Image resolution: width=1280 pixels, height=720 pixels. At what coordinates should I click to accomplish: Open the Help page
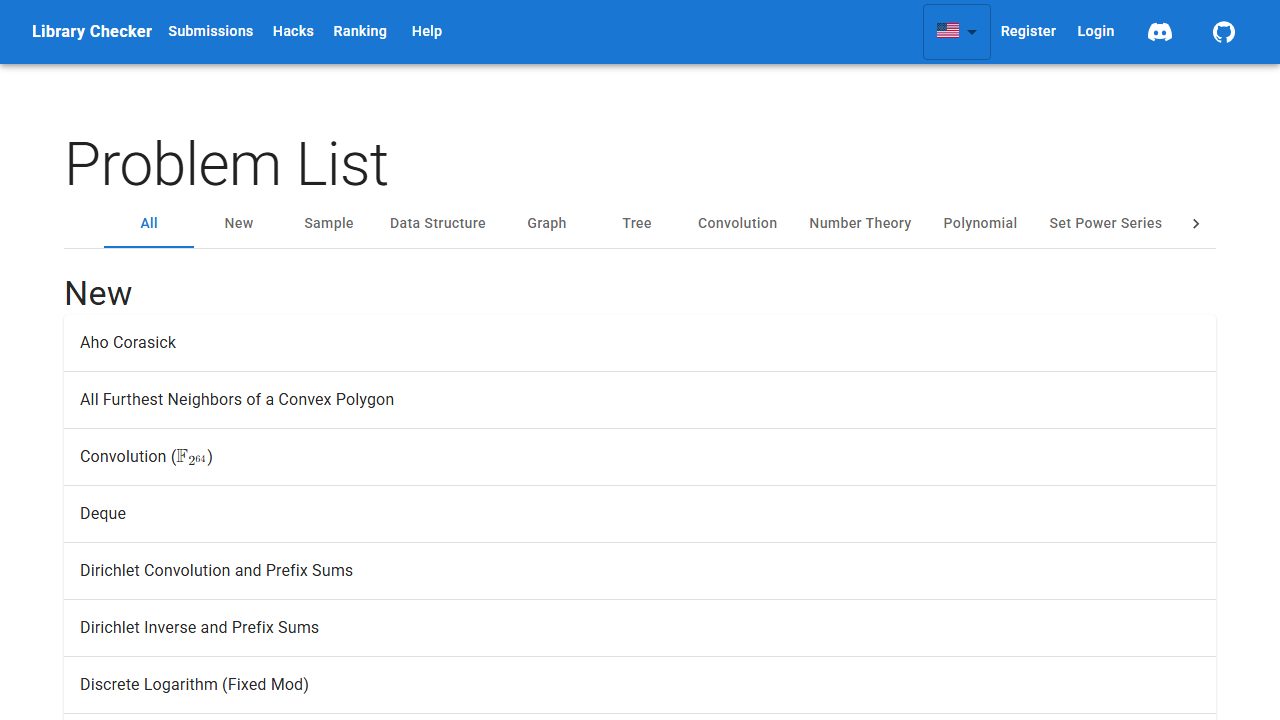coord(427,31)
